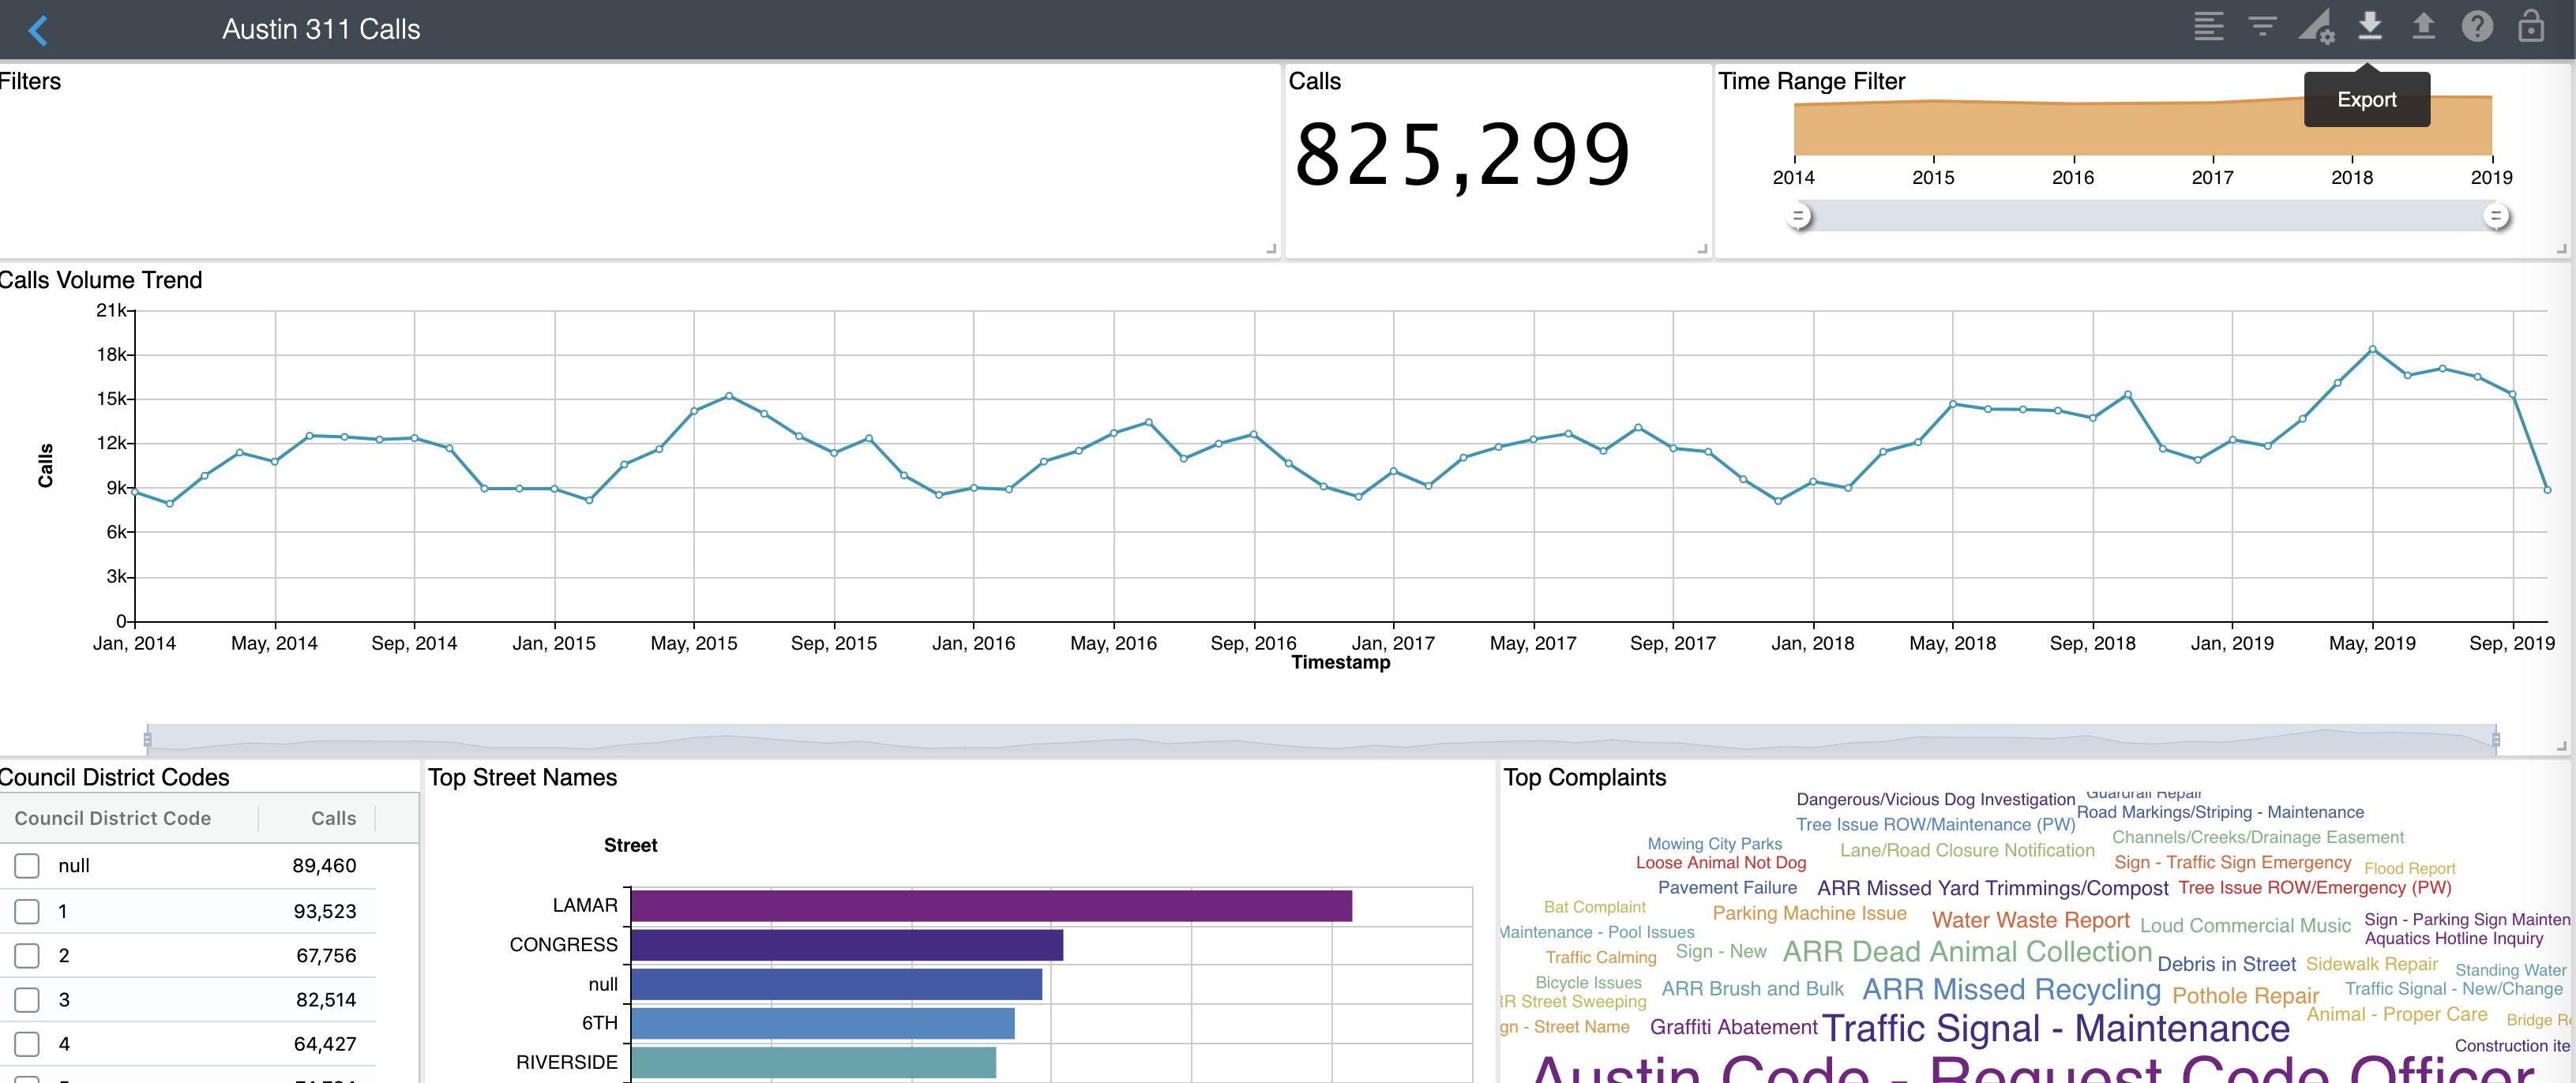Viewport: 2576px width, 1083px height.
Task: Open help via question mark icon
Action: (x=2477, y=26)
